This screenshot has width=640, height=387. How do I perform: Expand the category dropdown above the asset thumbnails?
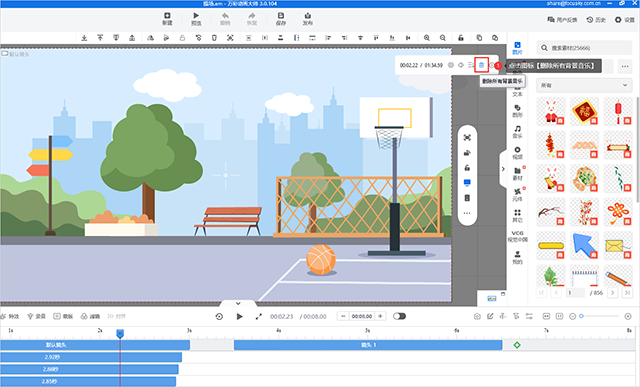(x=584, y=85)
